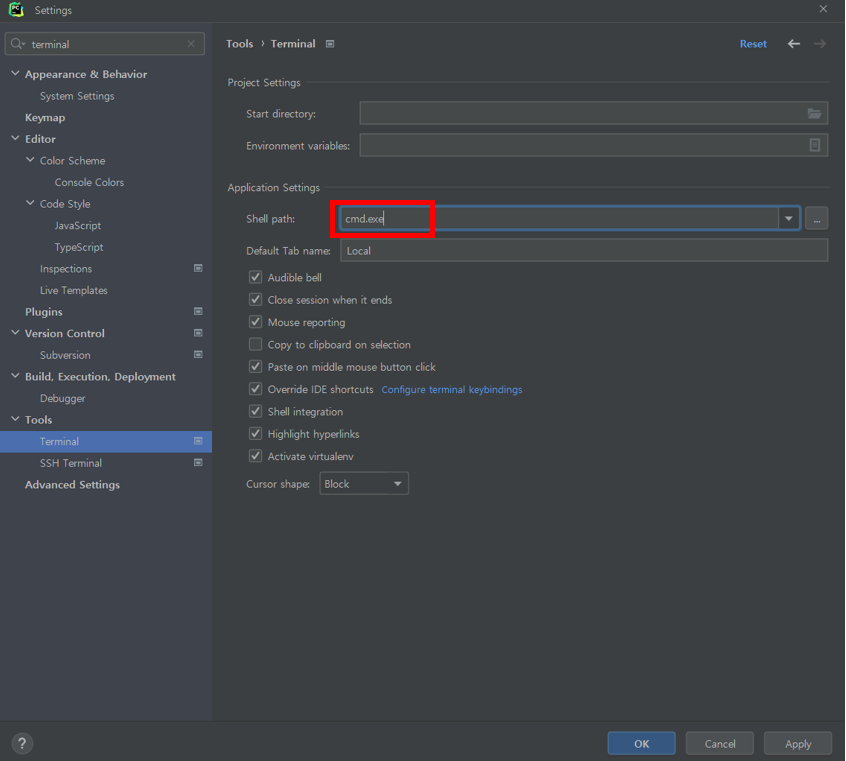Image resolution: width=846 pixels, height=761 pixels.
Task: Clear the settings search field
Action: click(191, 44)
